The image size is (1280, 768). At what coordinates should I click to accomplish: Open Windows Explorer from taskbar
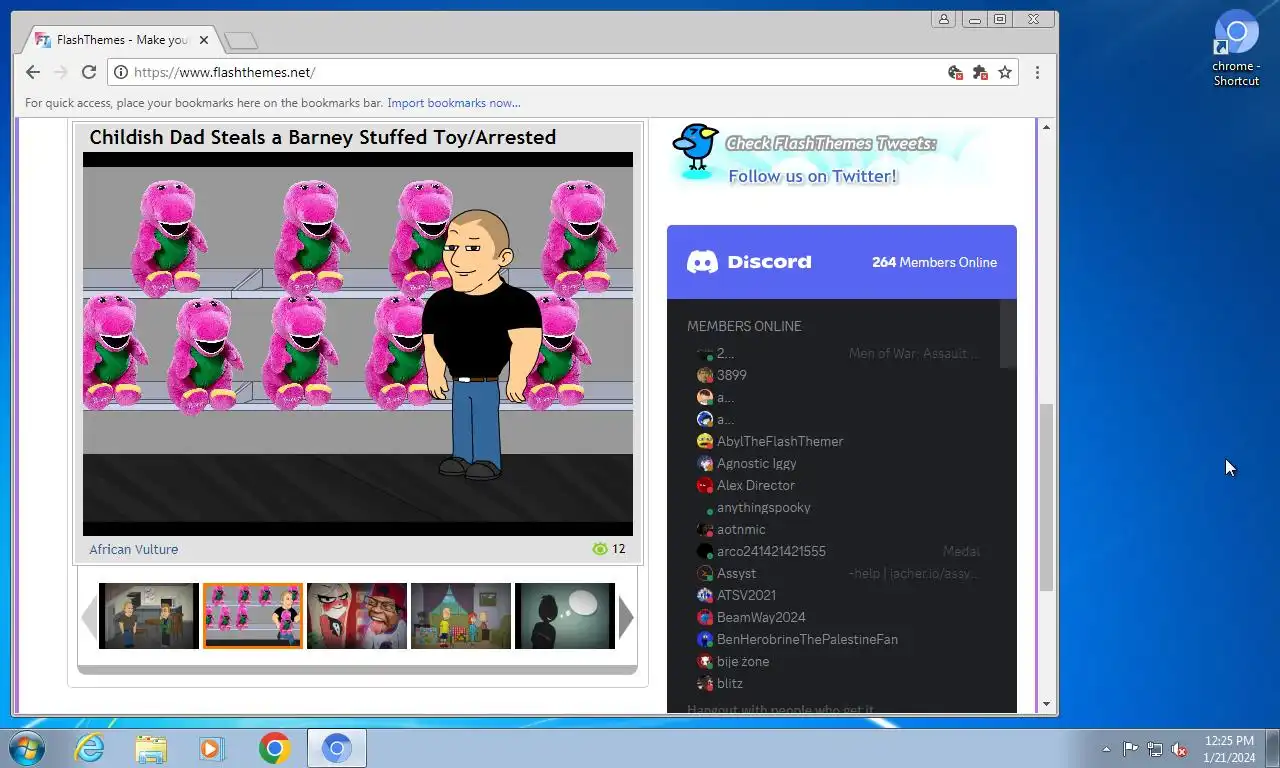(x=151, y=748)
